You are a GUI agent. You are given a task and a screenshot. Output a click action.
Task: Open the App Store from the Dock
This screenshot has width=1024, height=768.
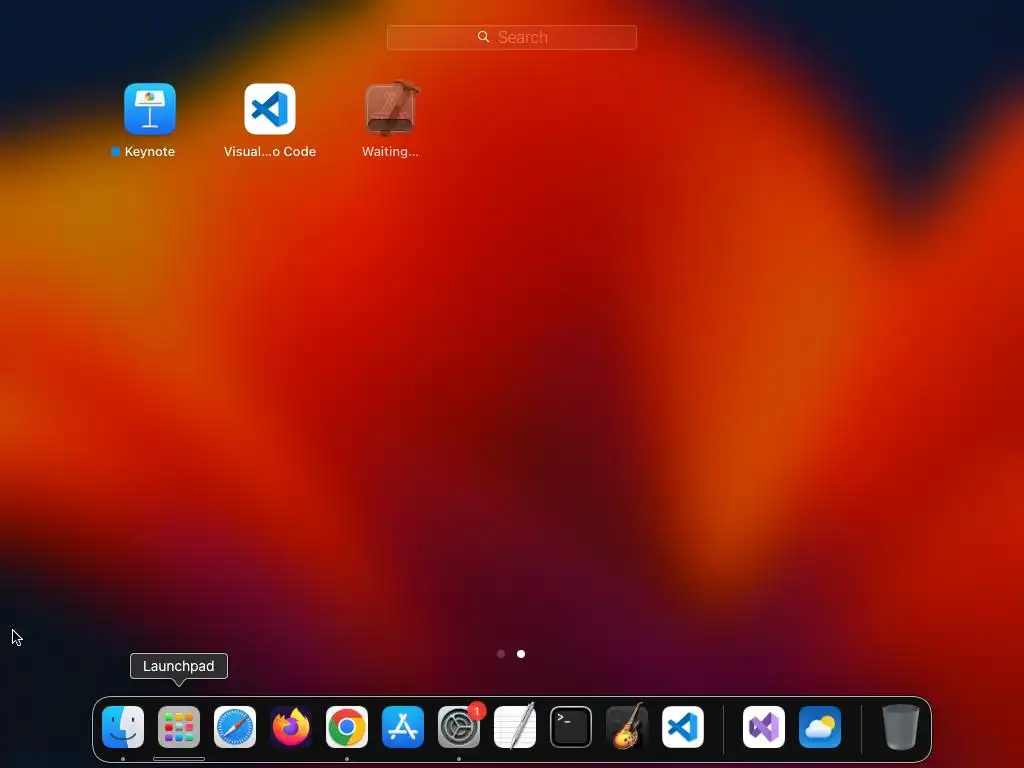pos(403,727)
